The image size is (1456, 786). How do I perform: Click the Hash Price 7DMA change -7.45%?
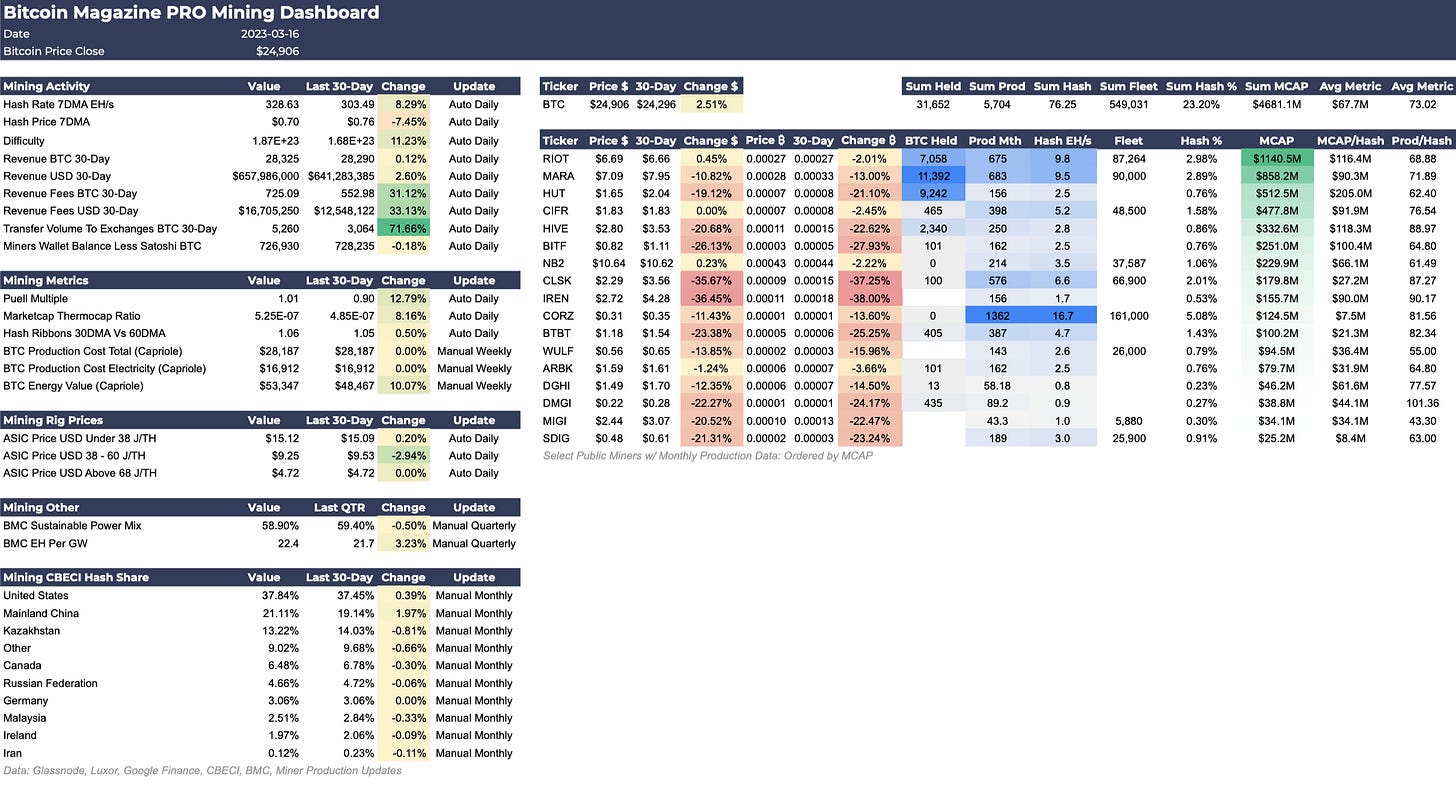point(403,122)
